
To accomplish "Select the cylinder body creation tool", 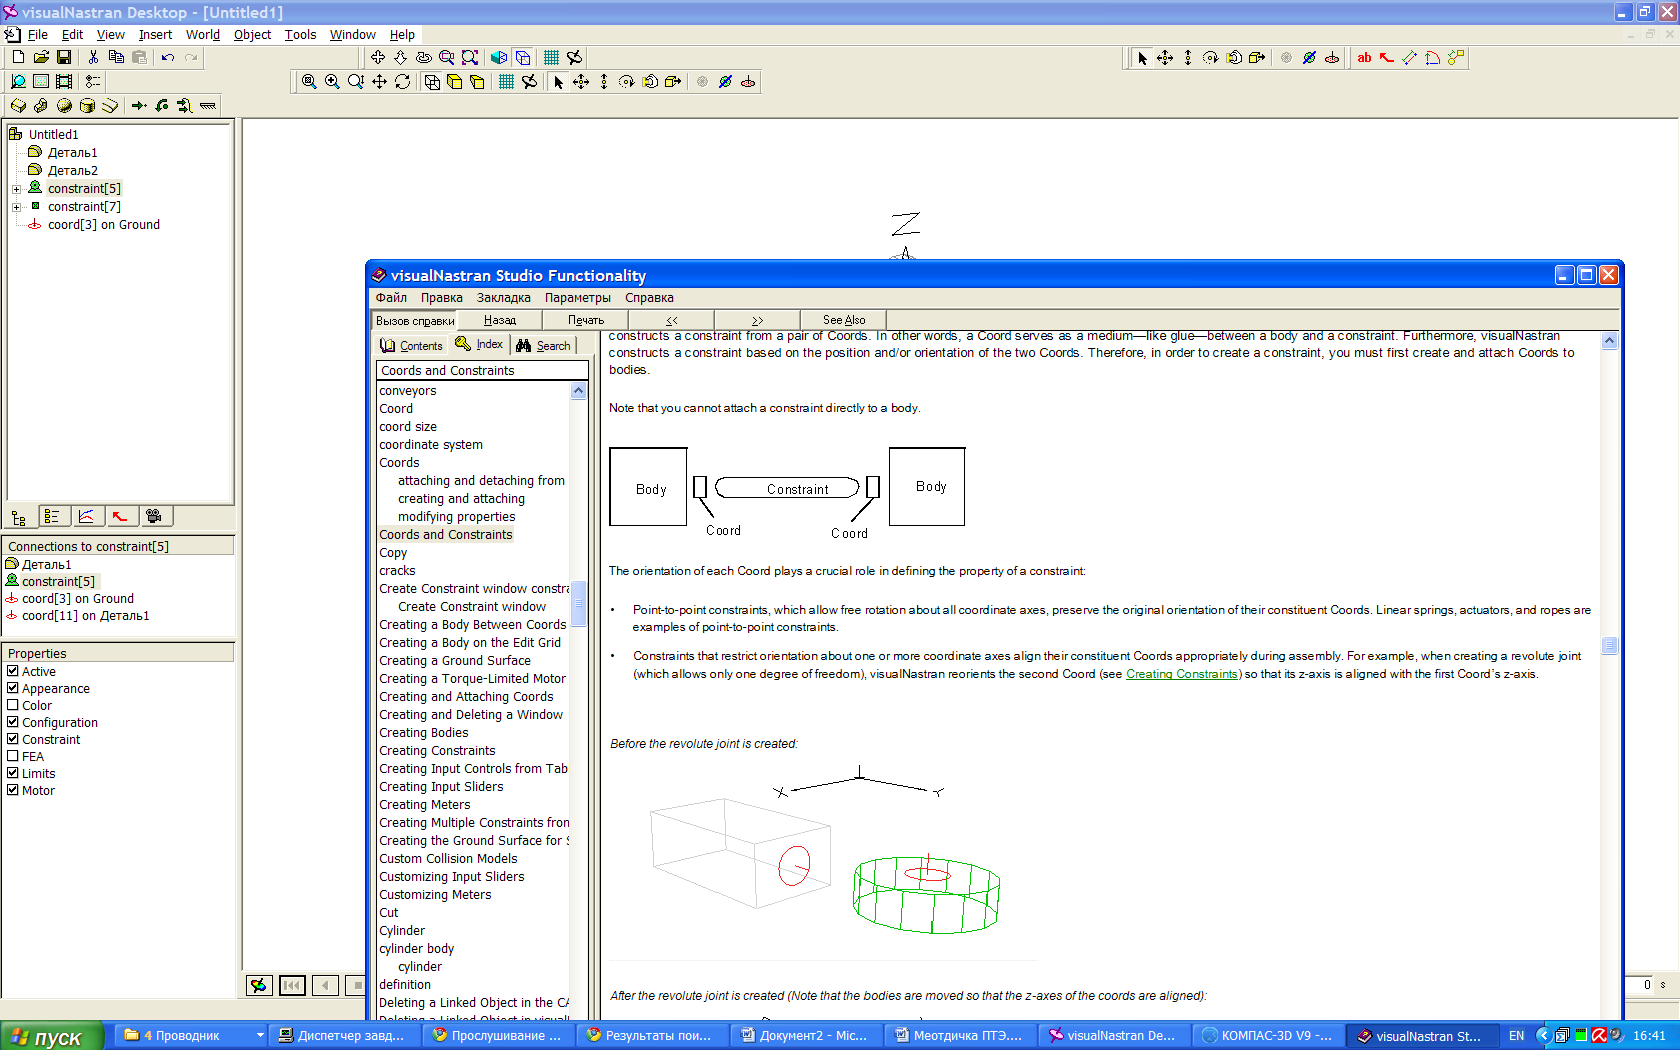I will (x=87, y=105).
